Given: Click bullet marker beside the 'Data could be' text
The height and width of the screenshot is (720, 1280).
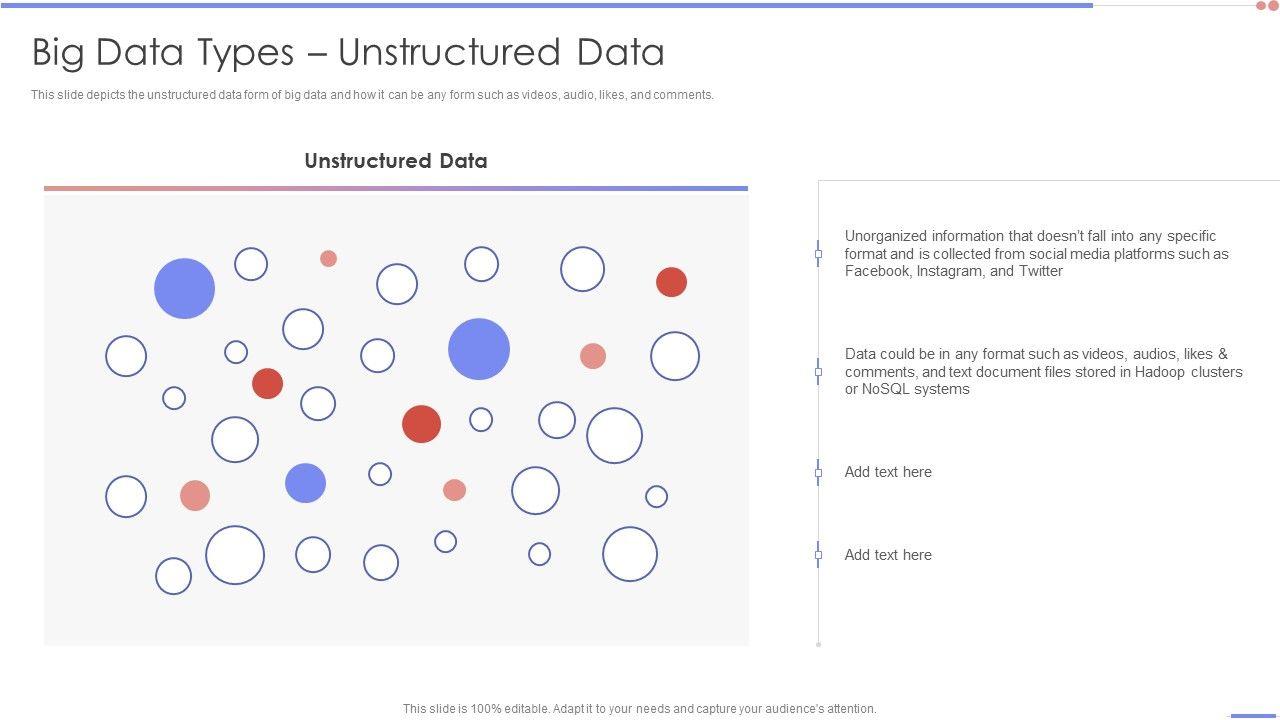Looking at the screenshot, I should click(x=818, y=372).
